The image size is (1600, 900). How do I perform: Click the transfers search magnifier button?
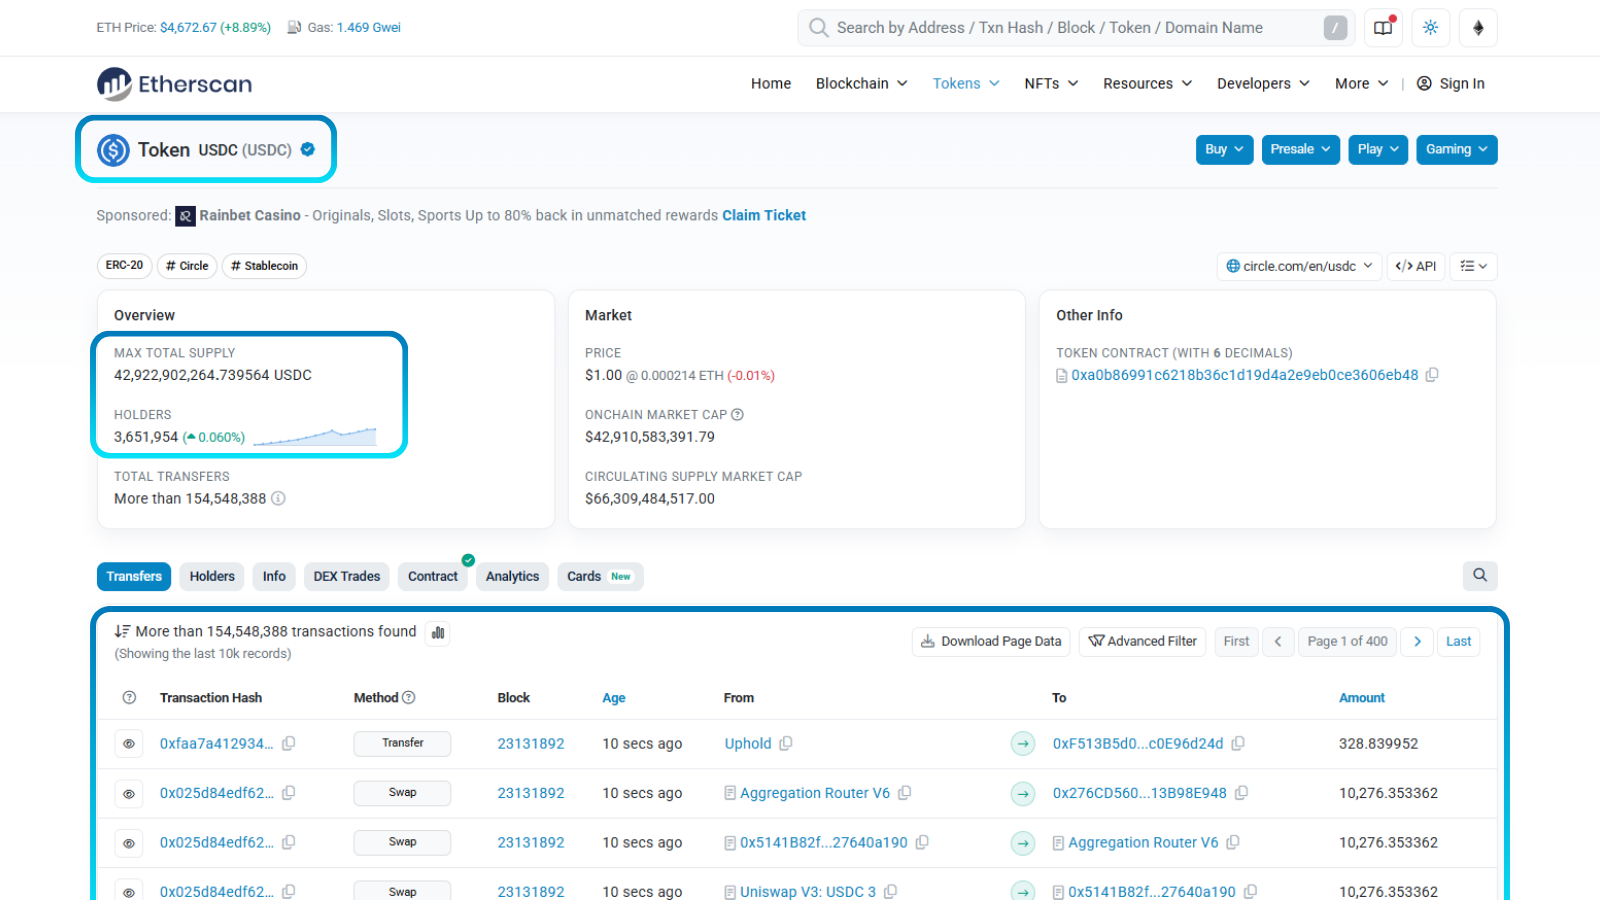coord(1480,575)
